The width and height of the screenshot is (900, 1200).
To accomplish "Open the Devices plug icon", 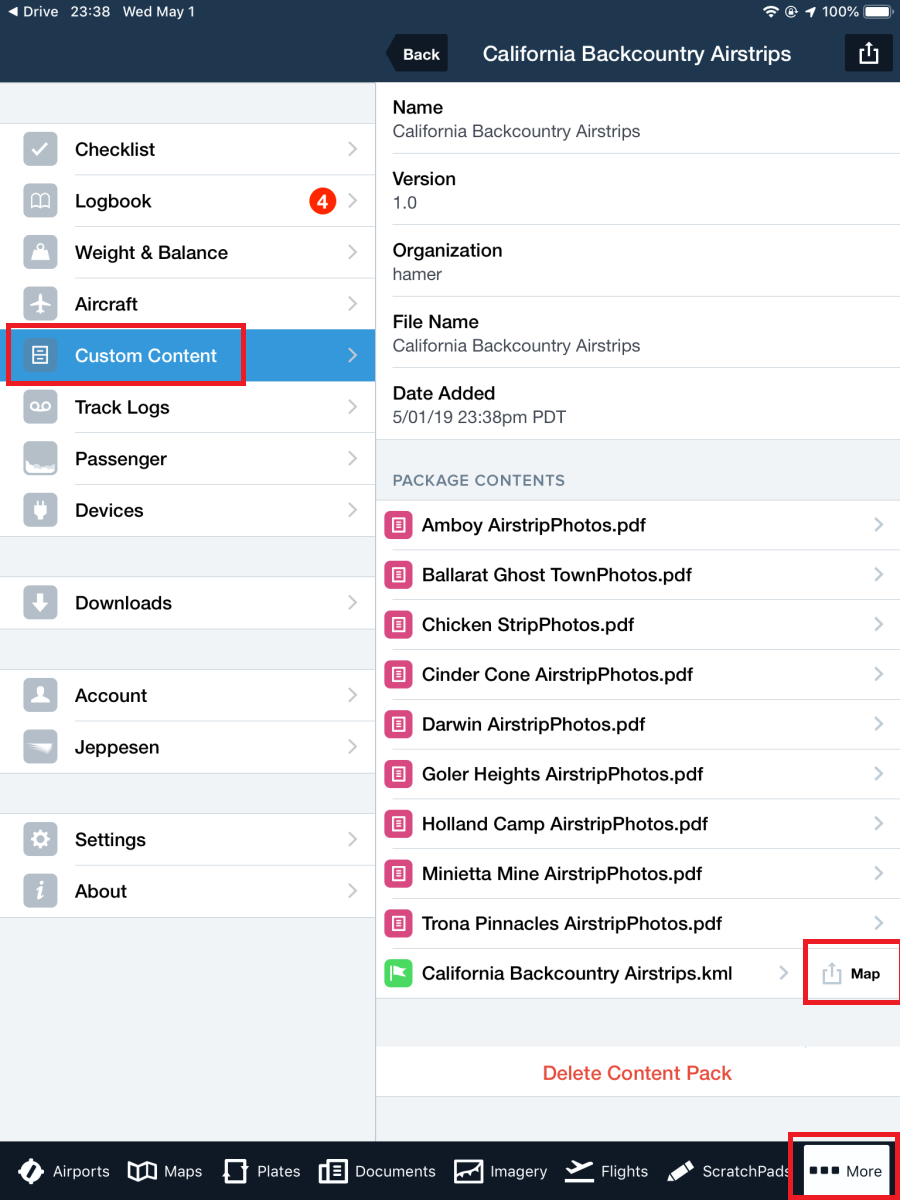I will point(40,510).
